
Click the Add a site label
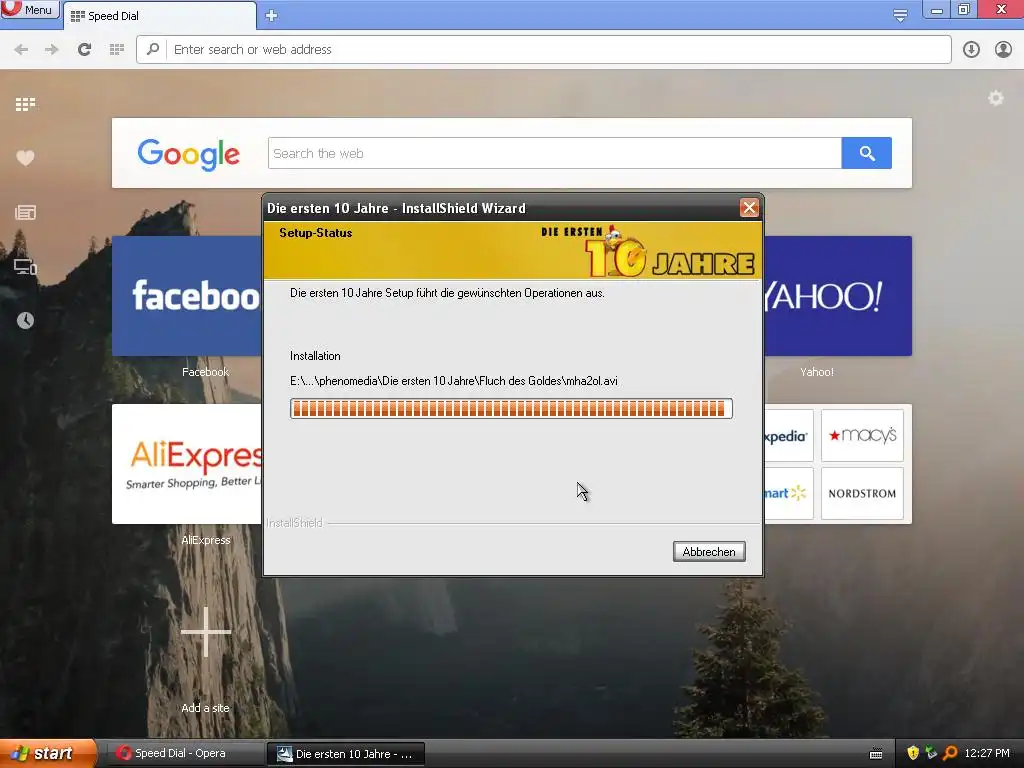coord(205,708)
